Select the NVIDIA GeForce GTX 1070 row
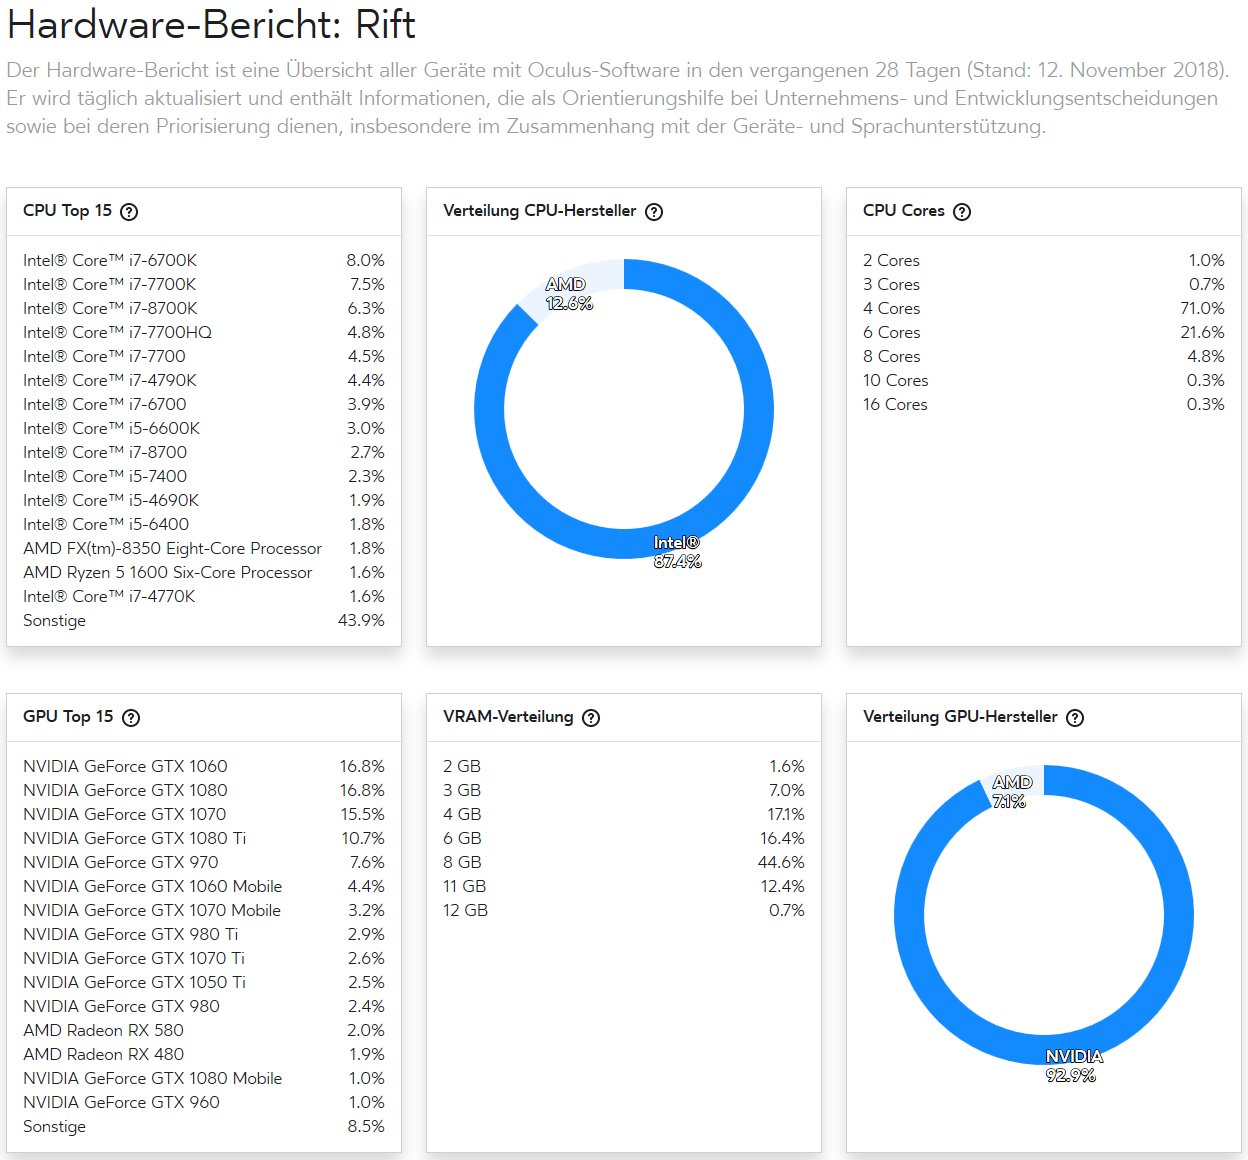The image size is (1248, 1160). click(x=204, y=814)
